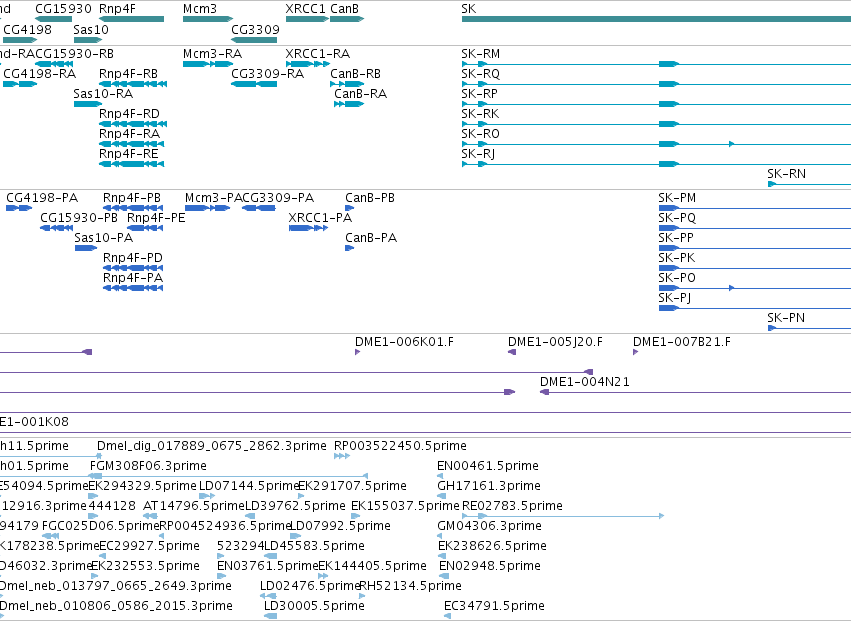The image size is (851, 621).
Task: Click the CG15930 gene label in top track
Action: coord(63,9)
